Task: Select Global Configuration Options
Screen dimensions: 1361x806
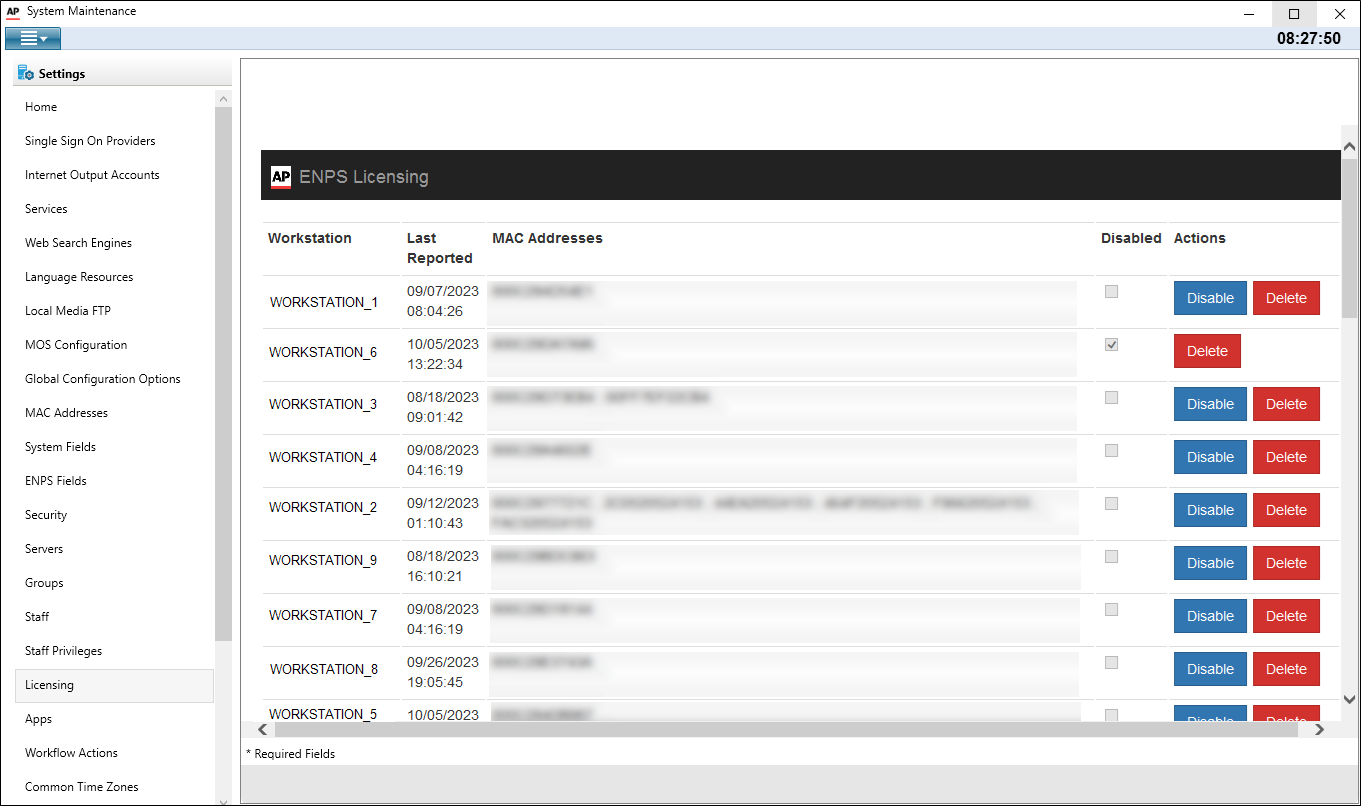Action: tap(103, 379)
